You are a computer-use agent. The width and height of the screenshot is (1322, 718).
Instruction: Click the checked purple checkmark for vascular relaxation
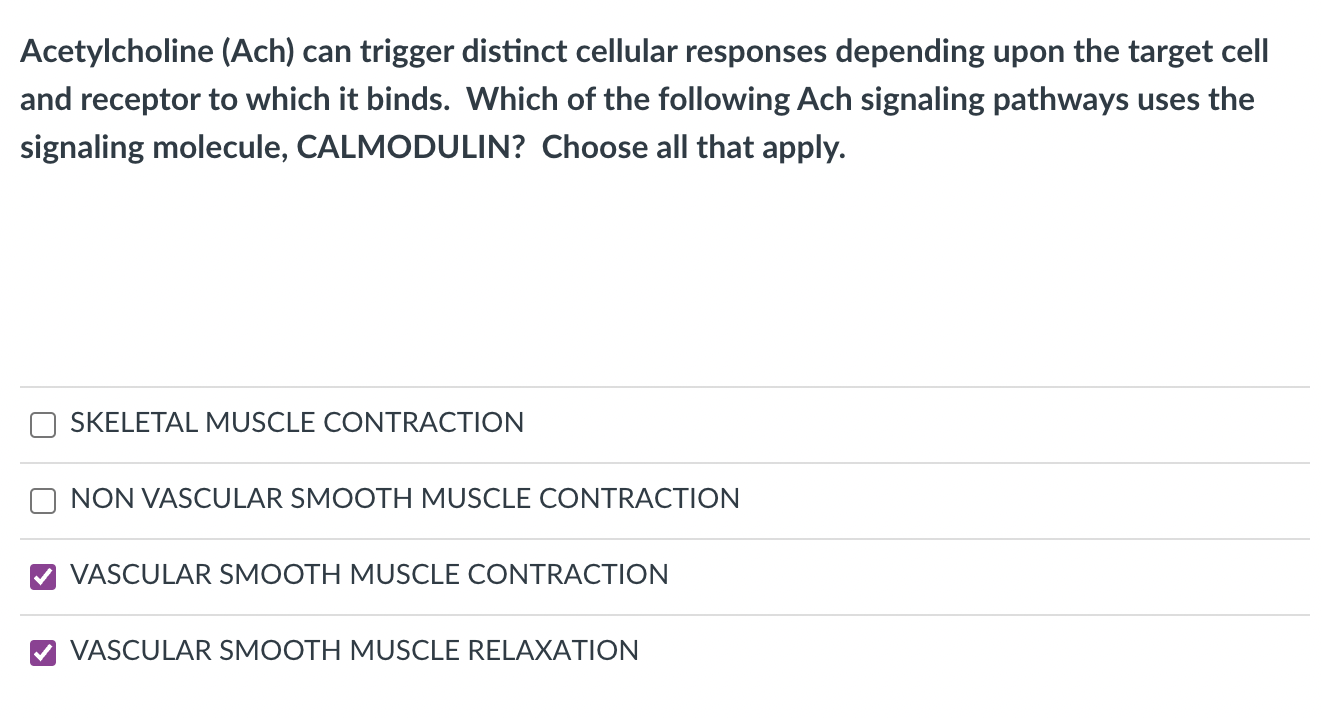pos(43,651)
